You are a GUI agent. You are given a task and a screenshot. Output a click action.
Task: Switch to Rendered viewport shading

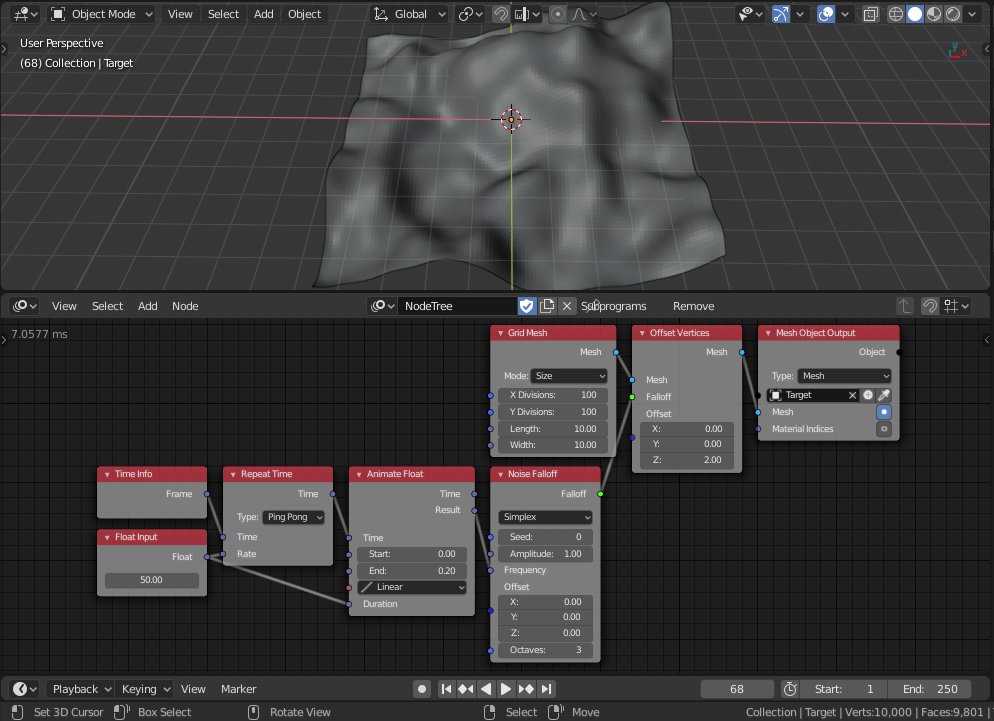(952, 14)
